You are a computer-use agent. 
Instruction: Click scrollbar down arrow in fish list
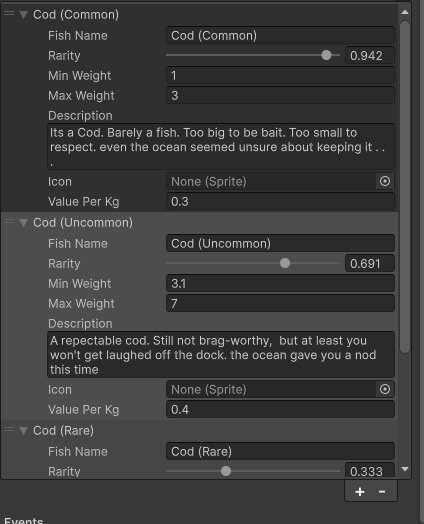405,469
